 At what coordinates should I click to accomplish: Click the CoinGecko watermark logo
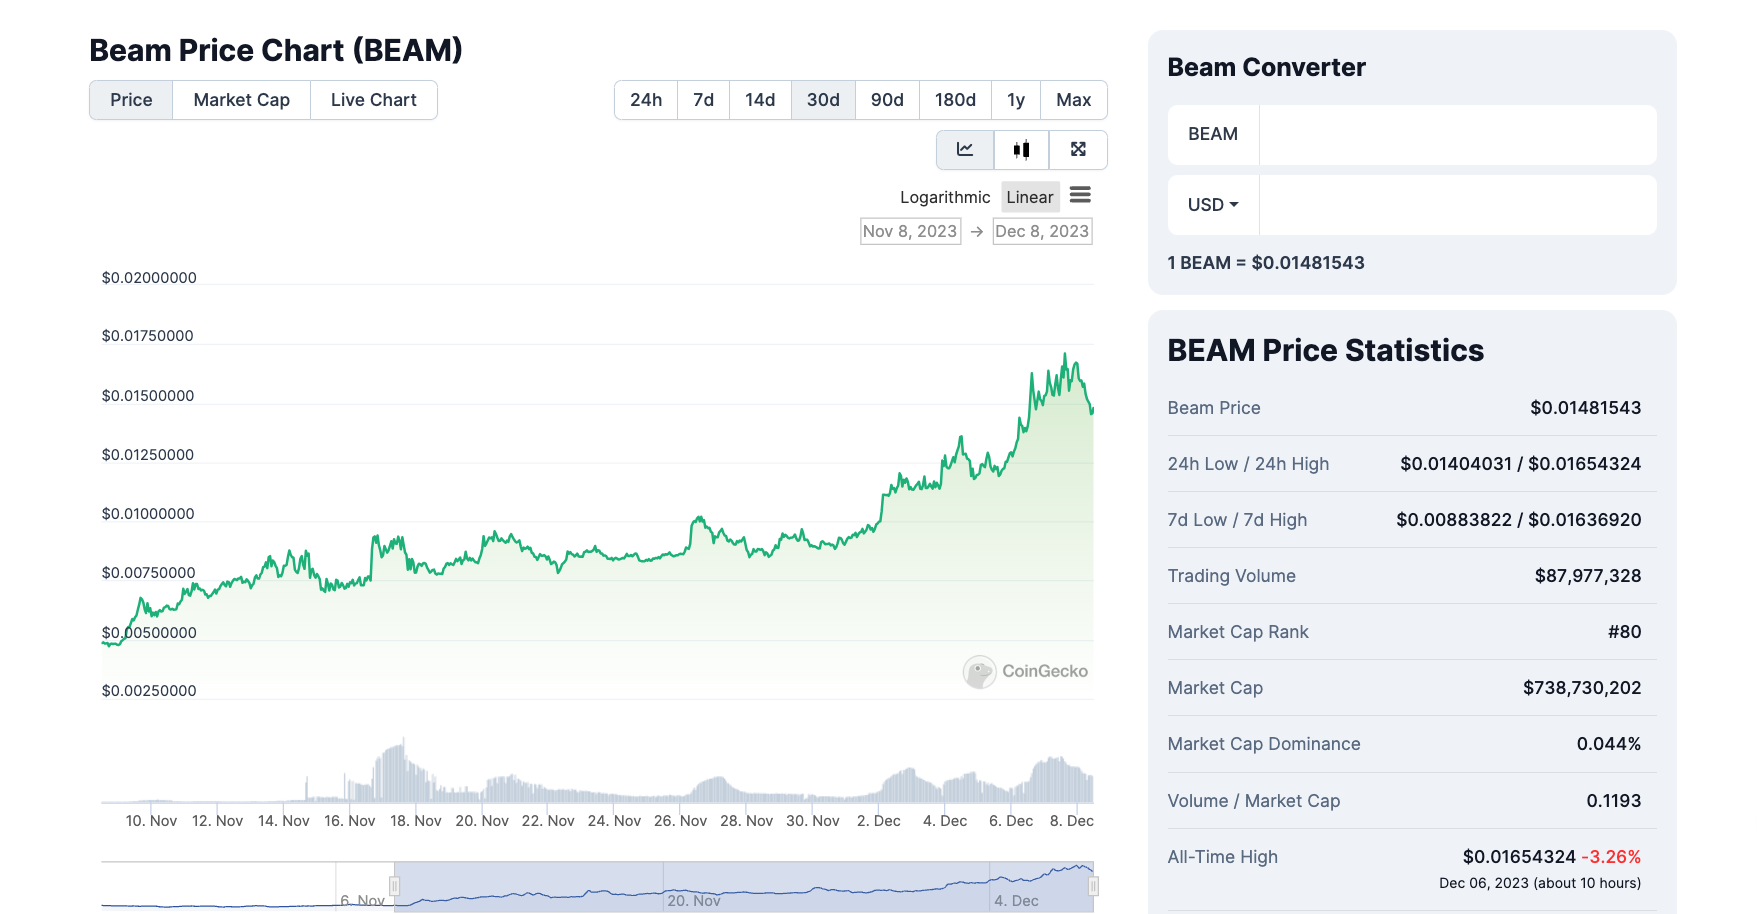coord(980,671)
